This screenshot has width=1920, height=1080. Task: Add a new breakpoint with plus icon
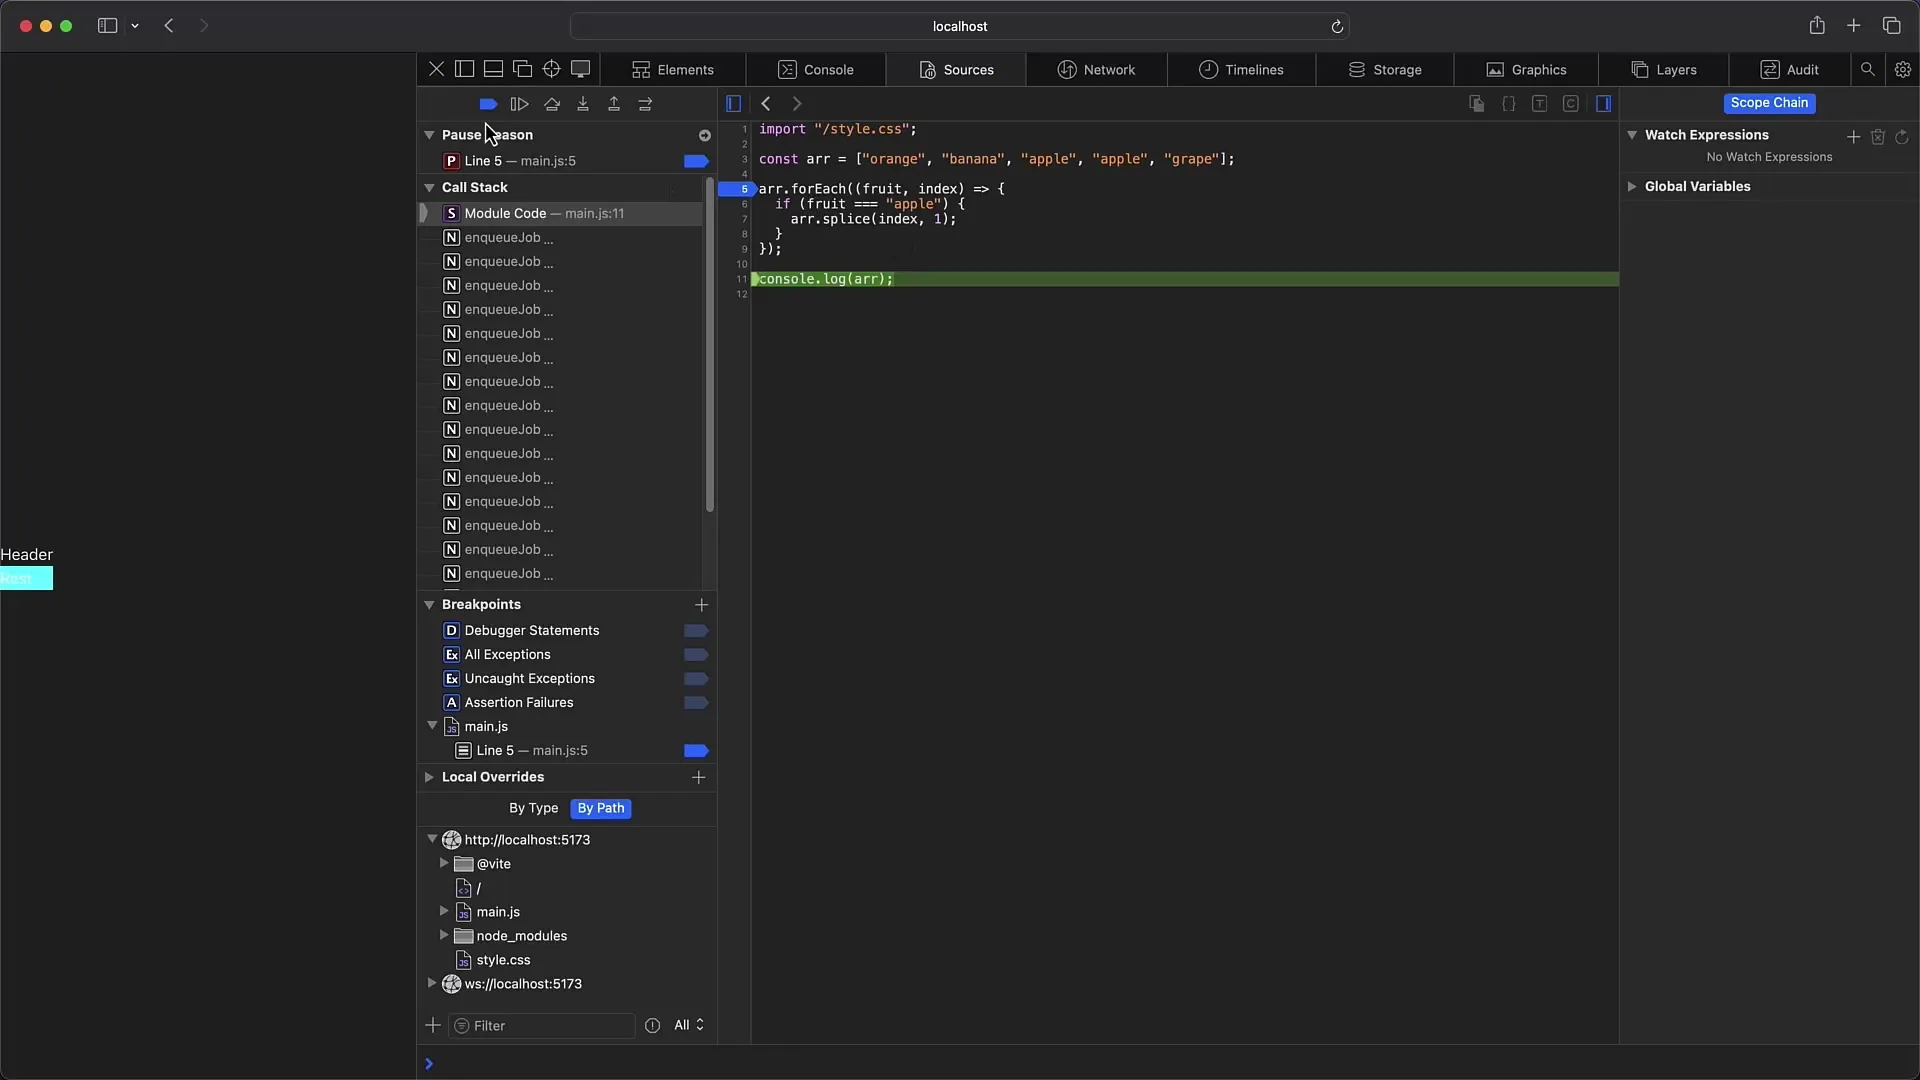pyautogui.click(x=701, y=605)
